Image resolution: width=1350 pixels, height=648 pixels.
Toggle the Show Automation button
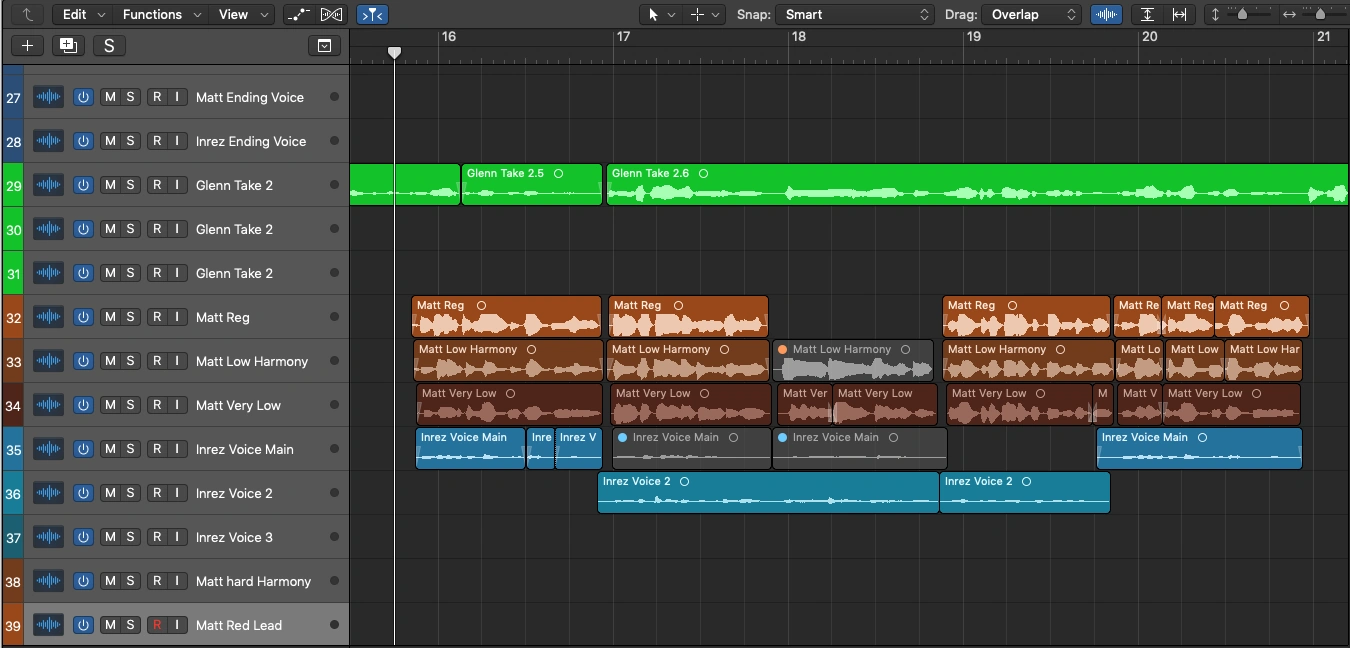click(x=297, y=14)
